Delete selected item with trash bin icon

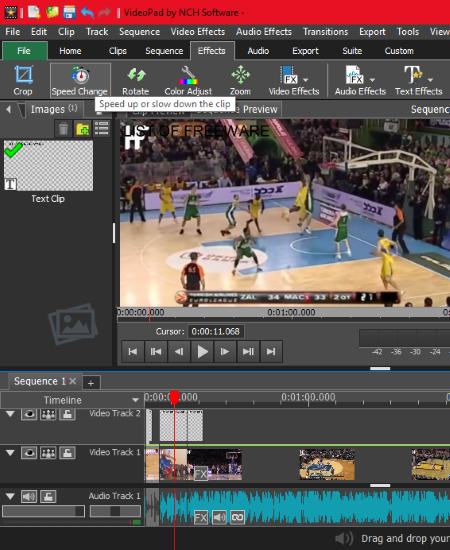(x=63, y=129)
